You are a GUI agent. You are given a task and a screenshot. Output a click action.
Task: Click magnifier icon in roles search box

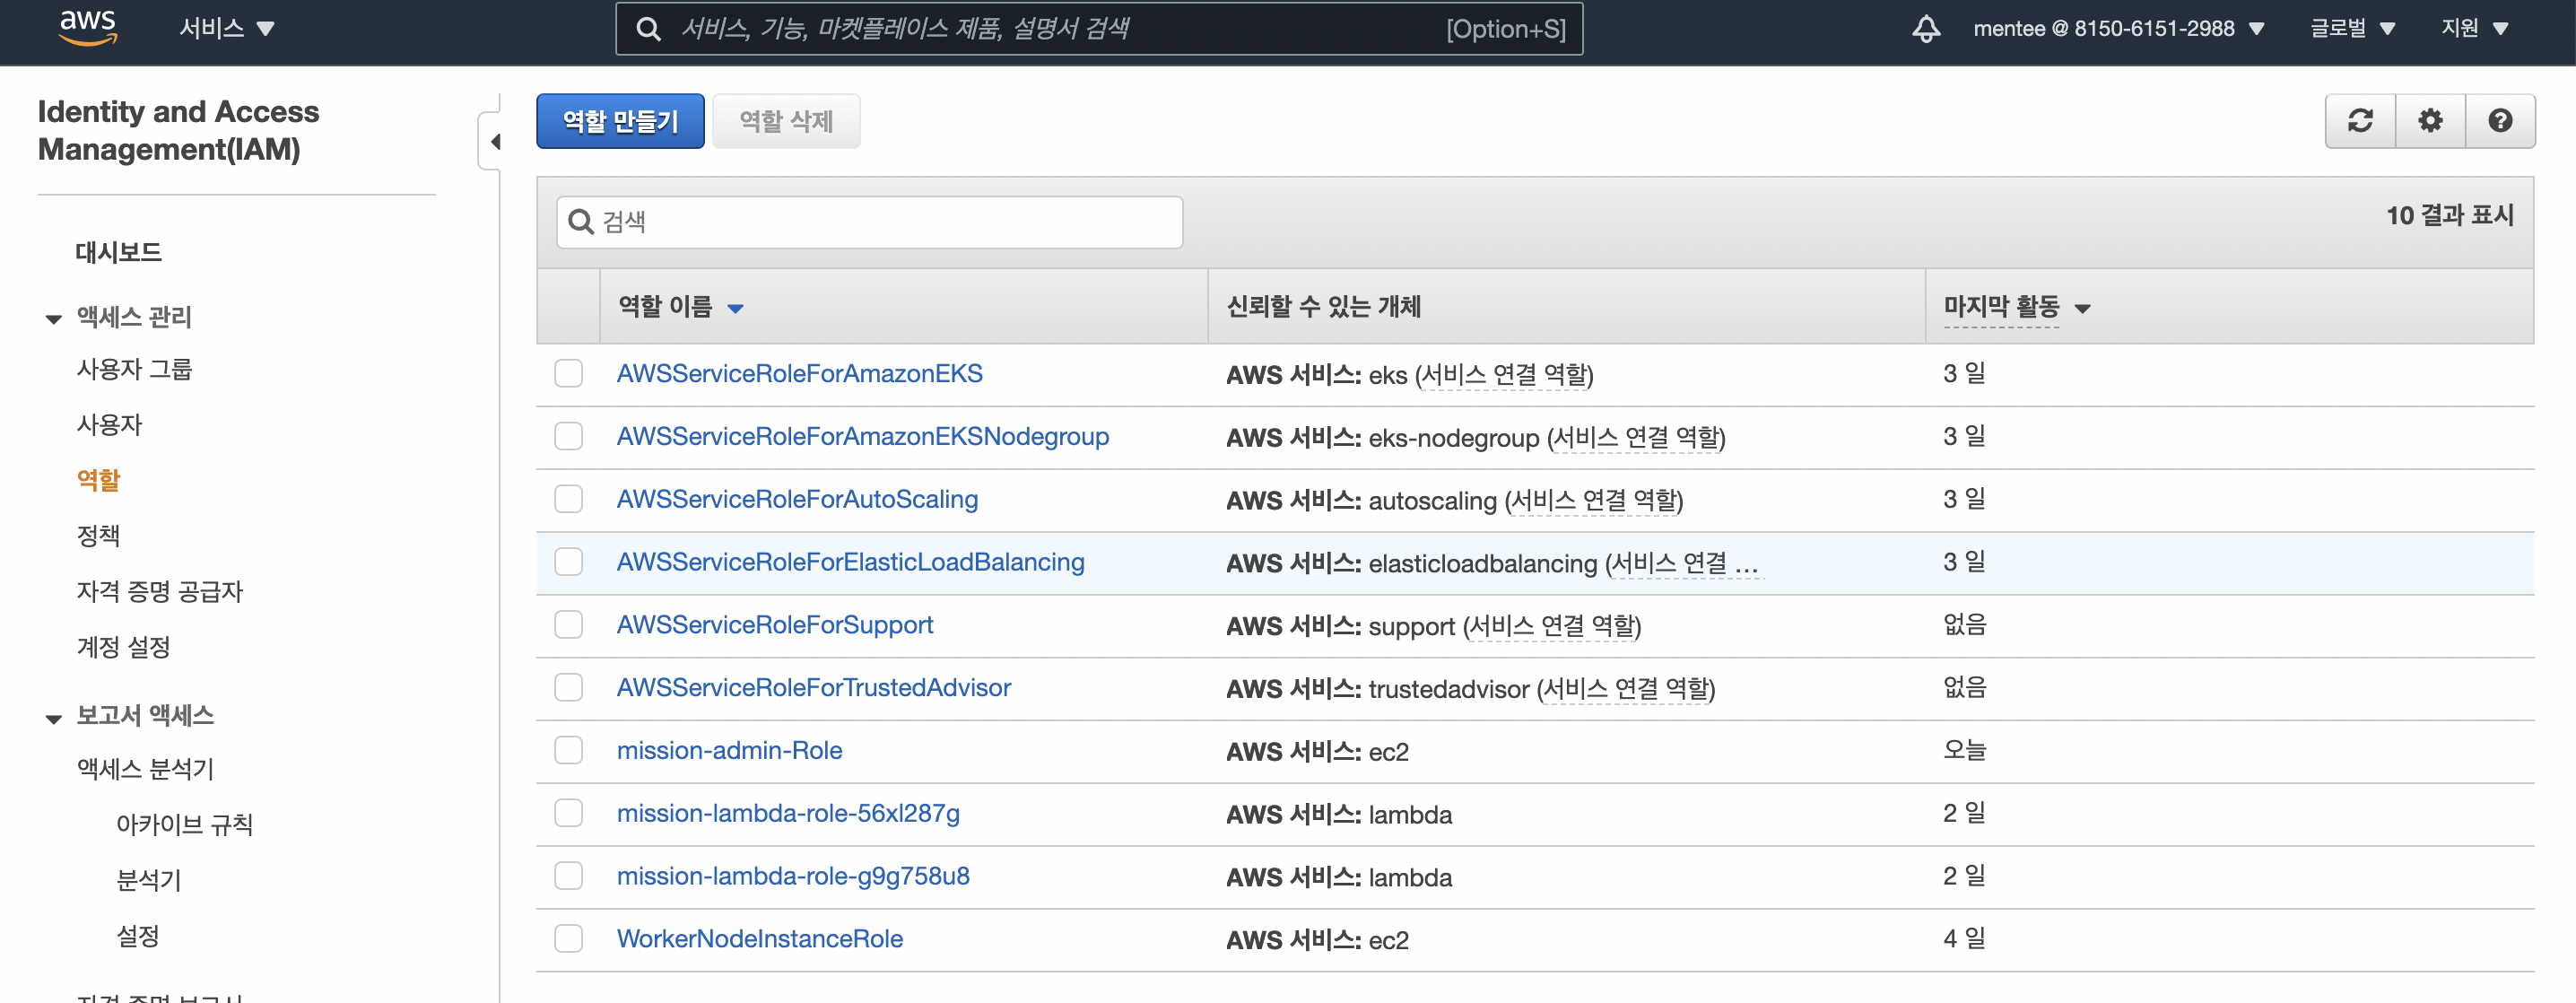[581, 221]
